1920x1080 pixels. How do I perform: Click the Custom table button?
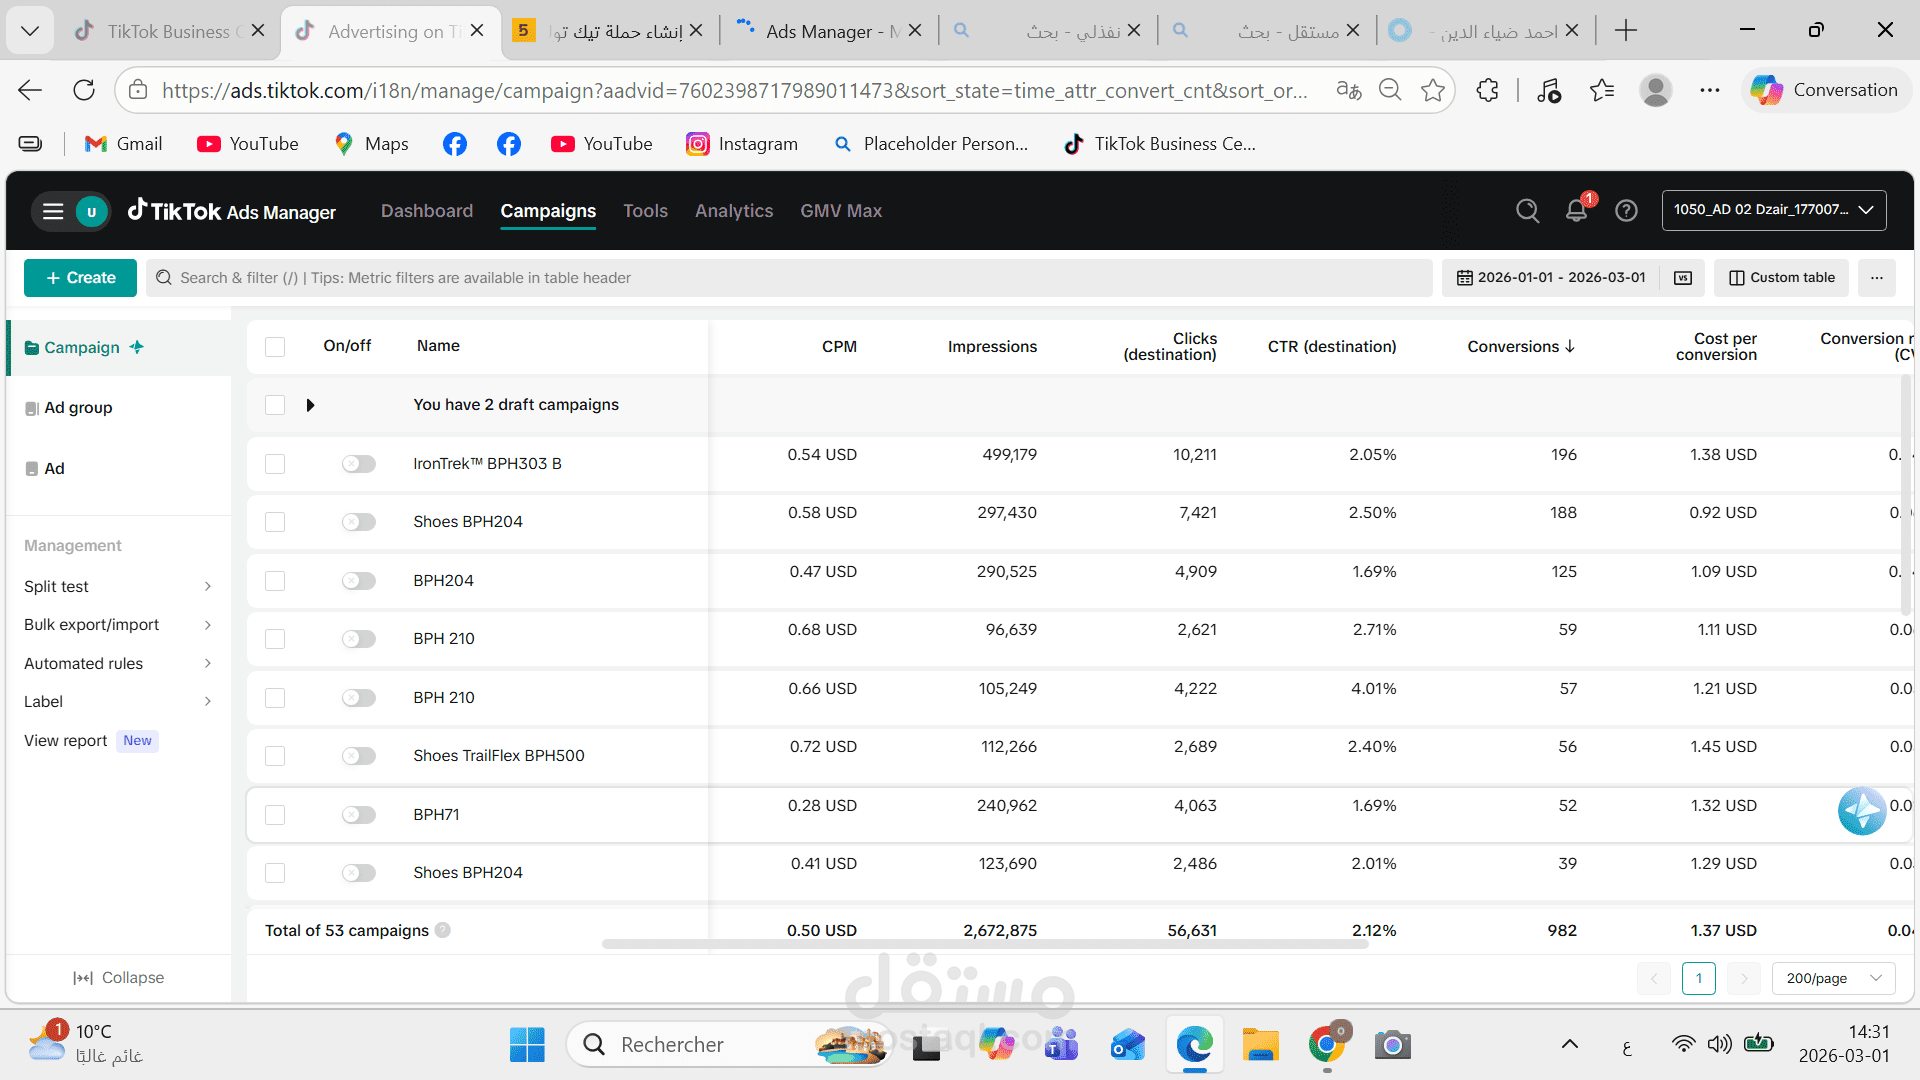(x=1781, y=278)
